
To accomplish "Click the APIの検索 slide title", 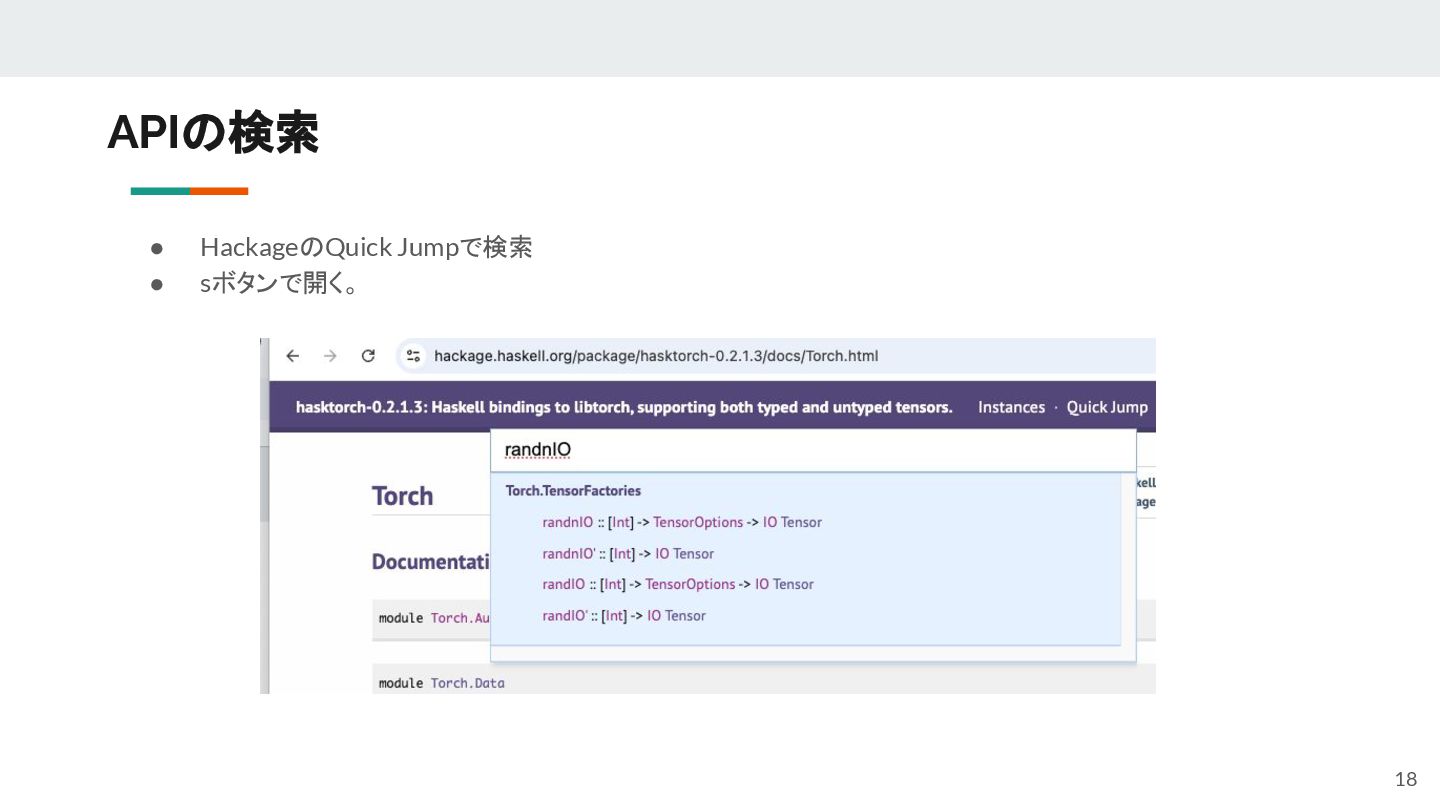I will (213, 132).
